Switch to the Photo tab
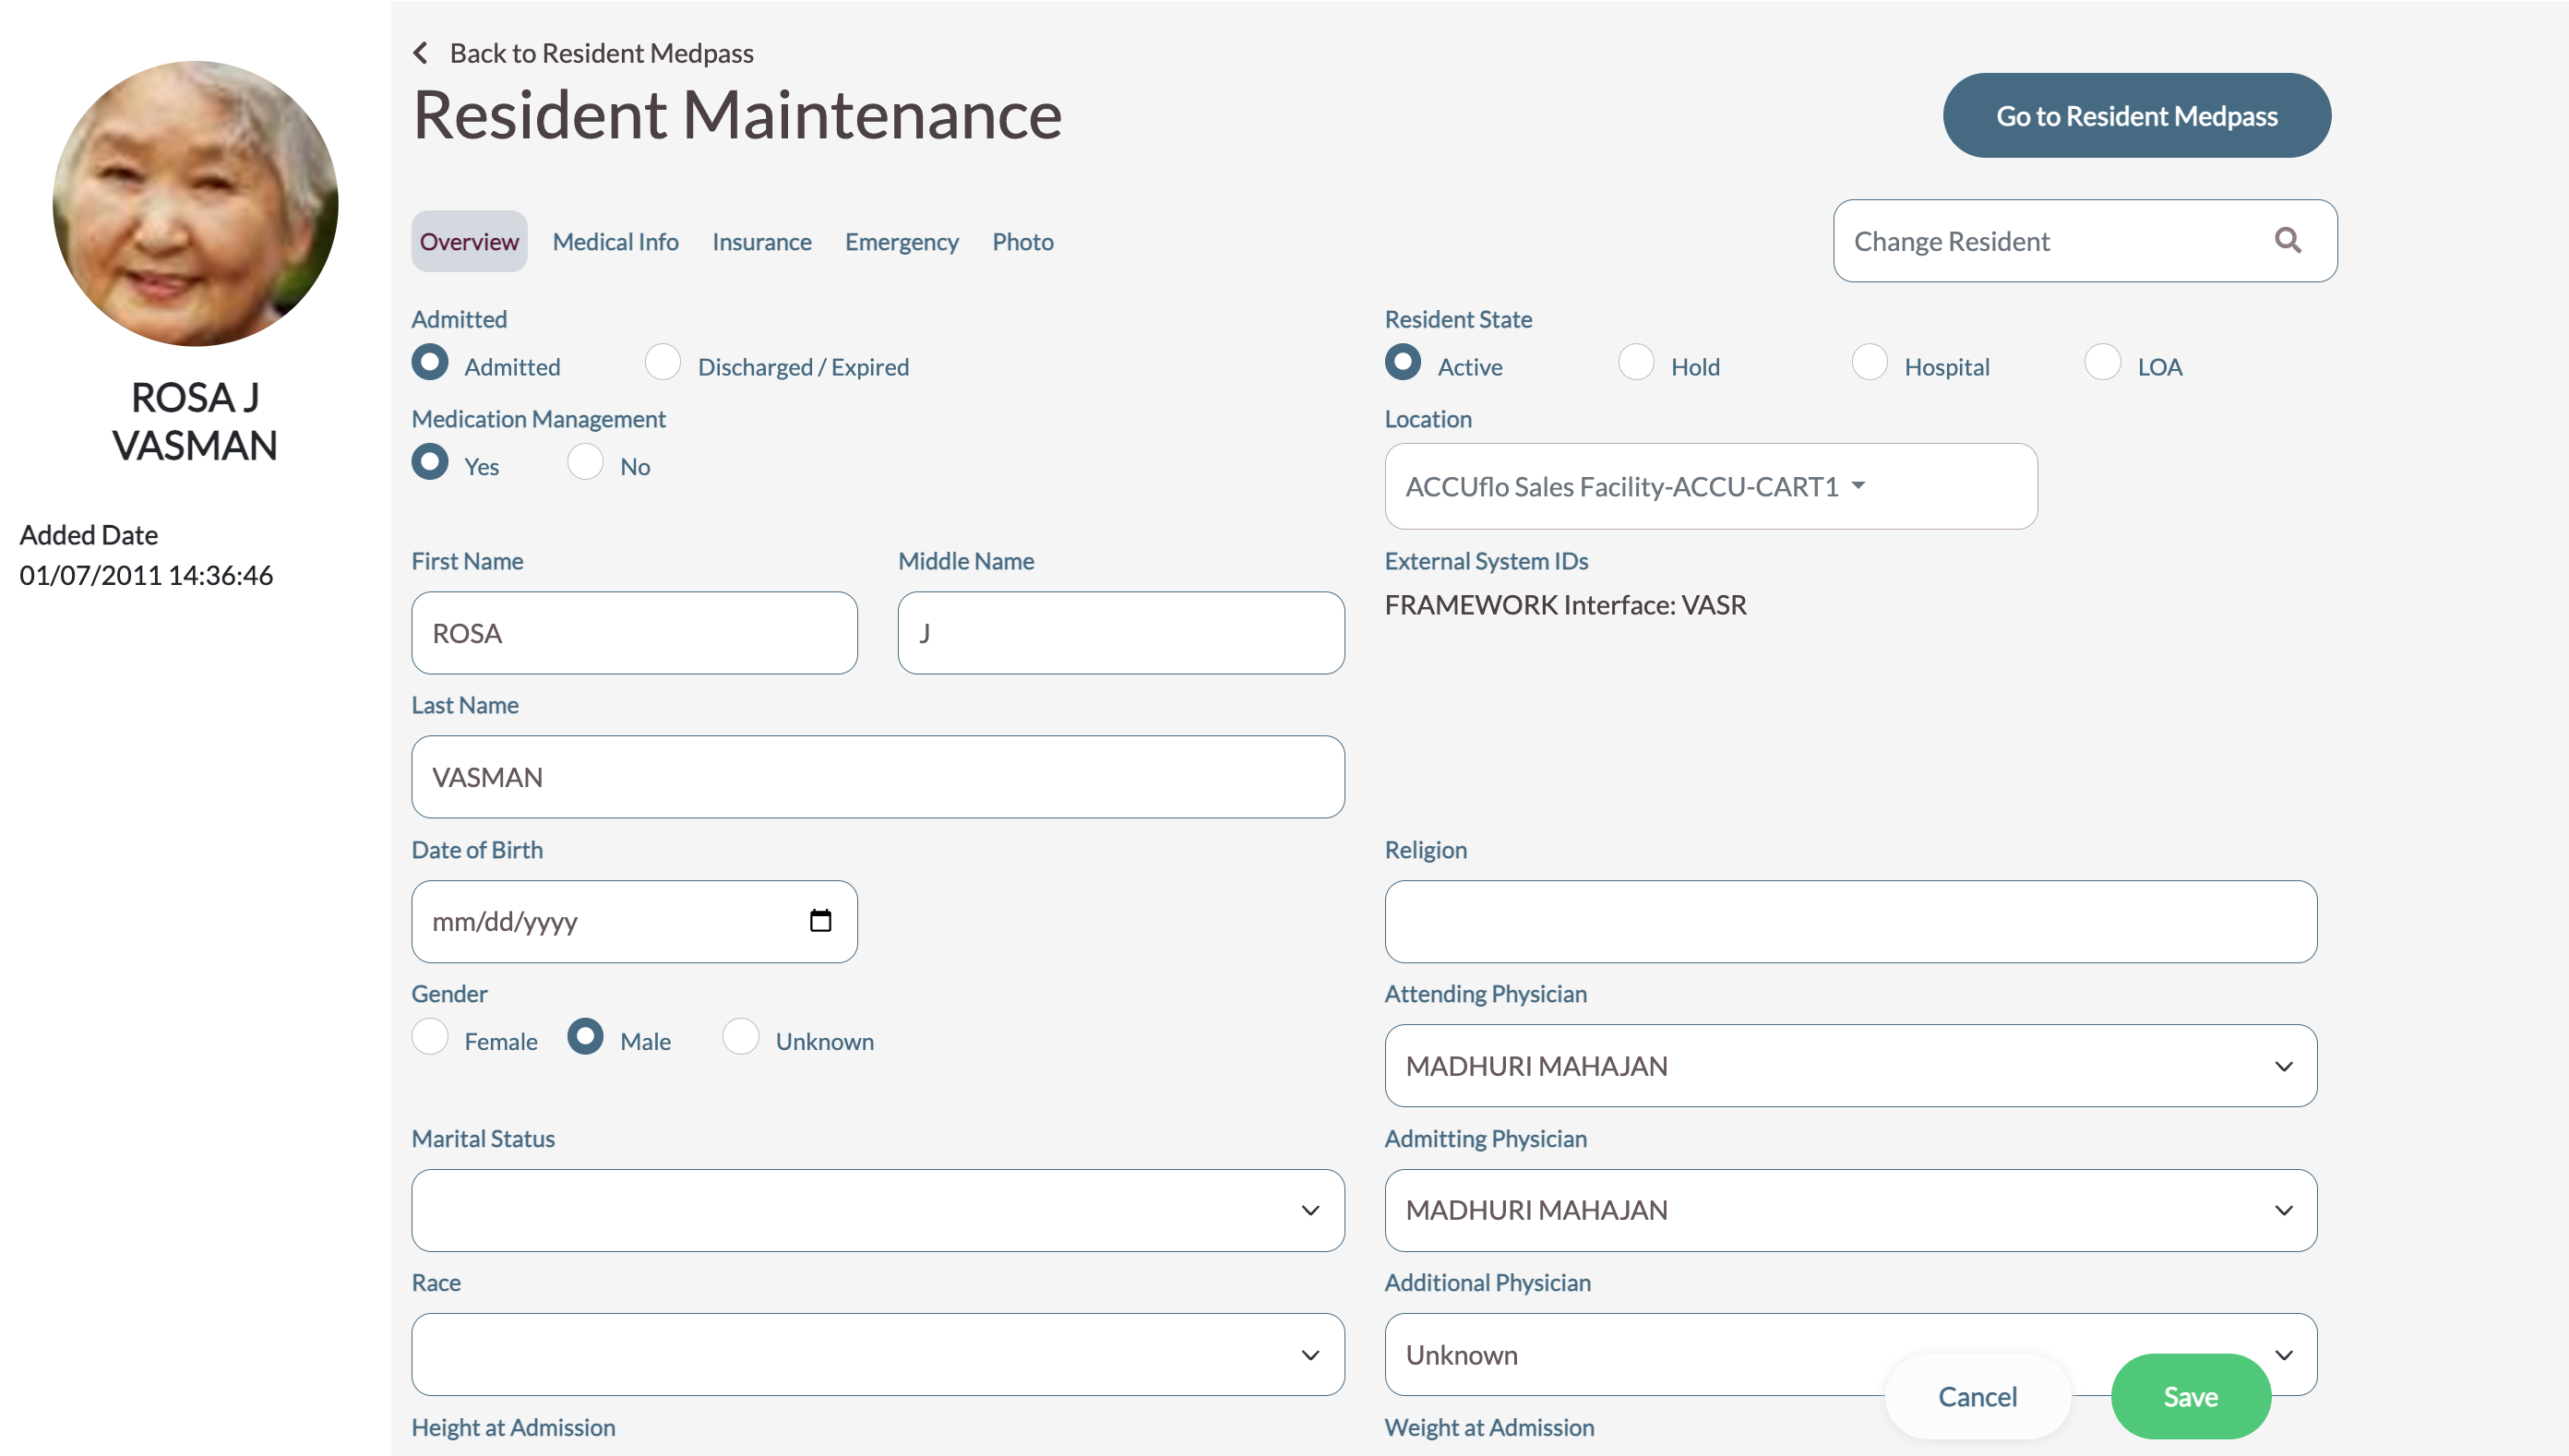Screen dimensions: 2569x1456 (1022, 242)
